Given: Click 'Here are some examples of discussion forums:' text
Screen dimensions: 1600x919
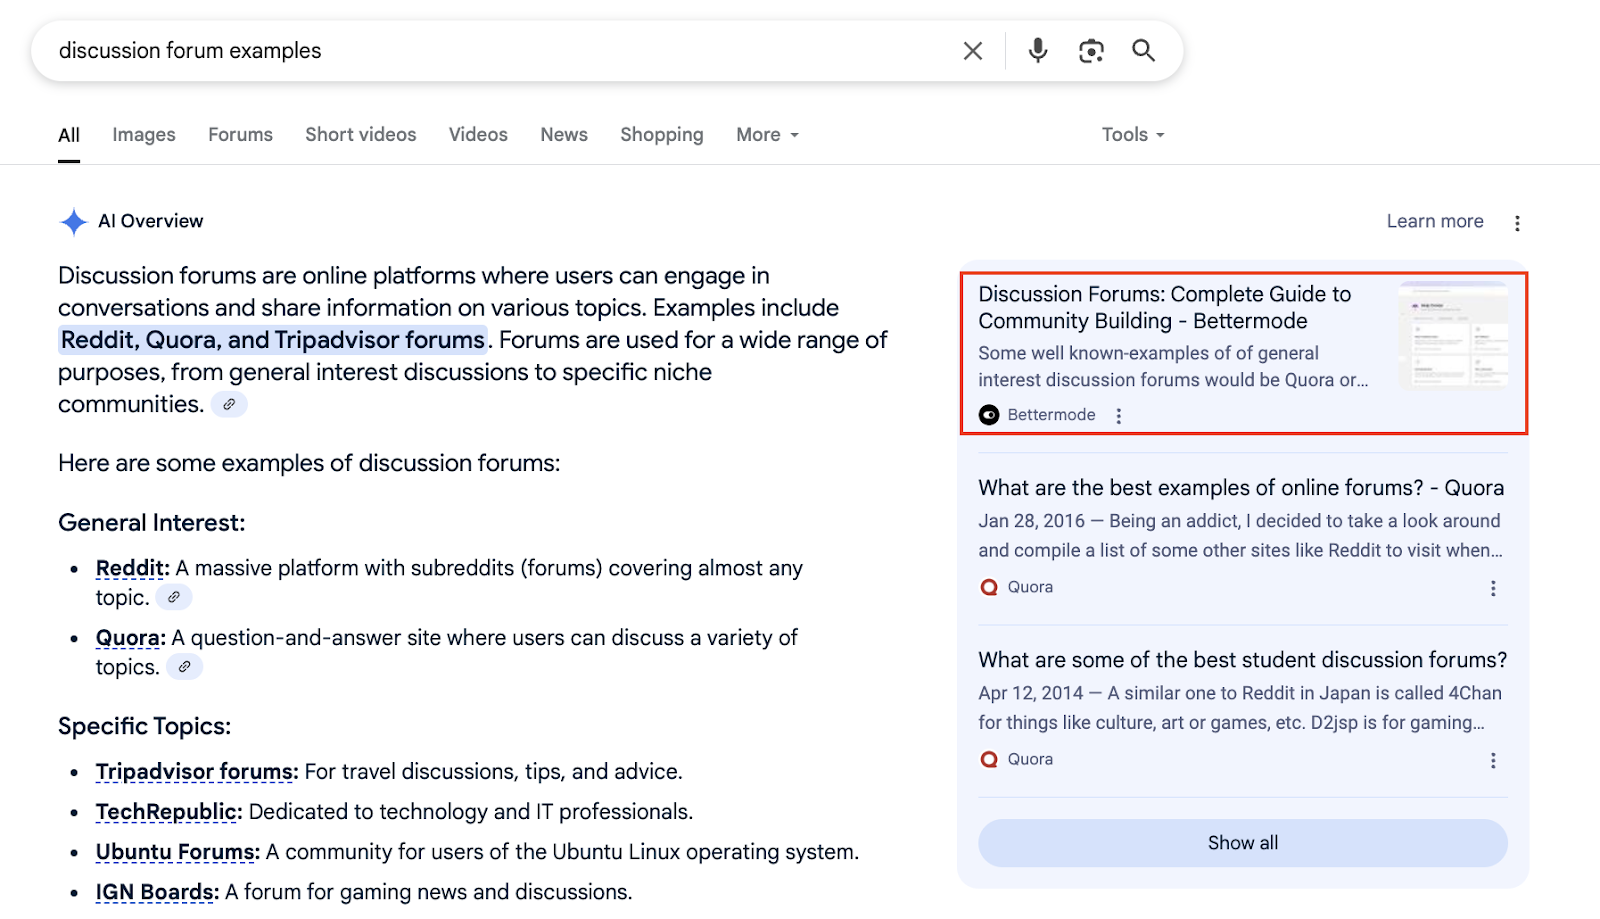Looking at the screenshot, I should tap(309, 463).
